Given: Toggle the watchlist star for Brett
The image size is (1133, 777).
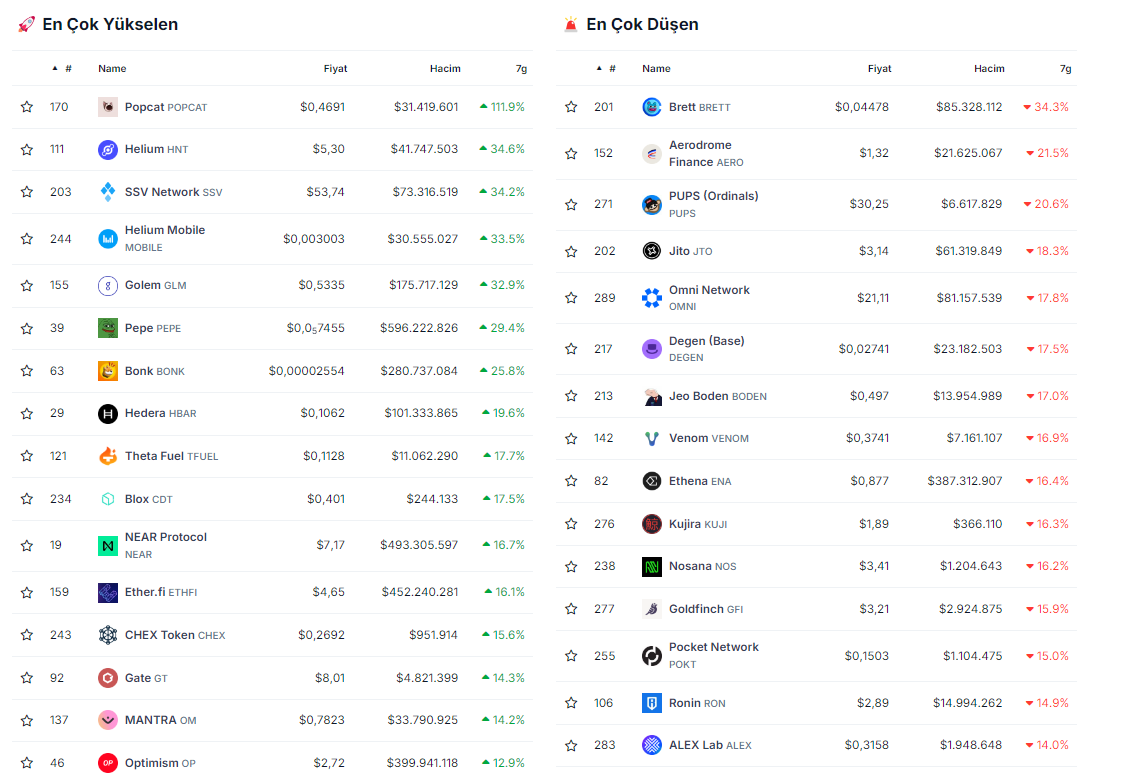Looking at the screenshot, I should (x=571, y=107).
